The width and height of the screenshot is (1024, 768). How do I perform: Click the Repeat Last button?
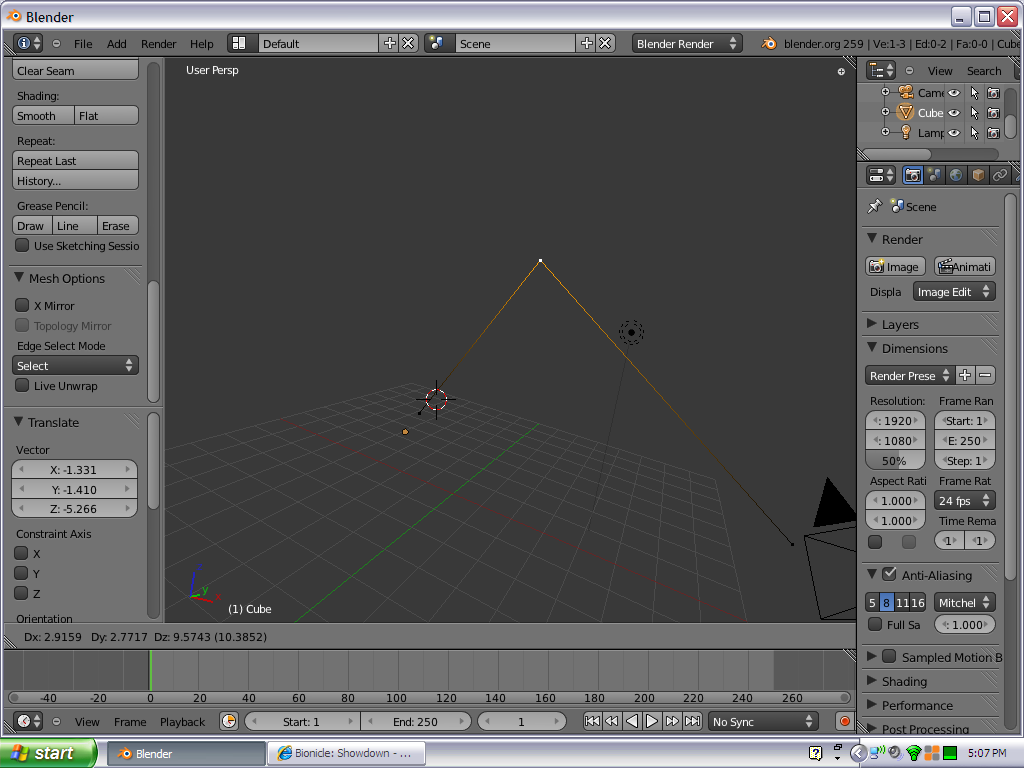coord(75,161)
